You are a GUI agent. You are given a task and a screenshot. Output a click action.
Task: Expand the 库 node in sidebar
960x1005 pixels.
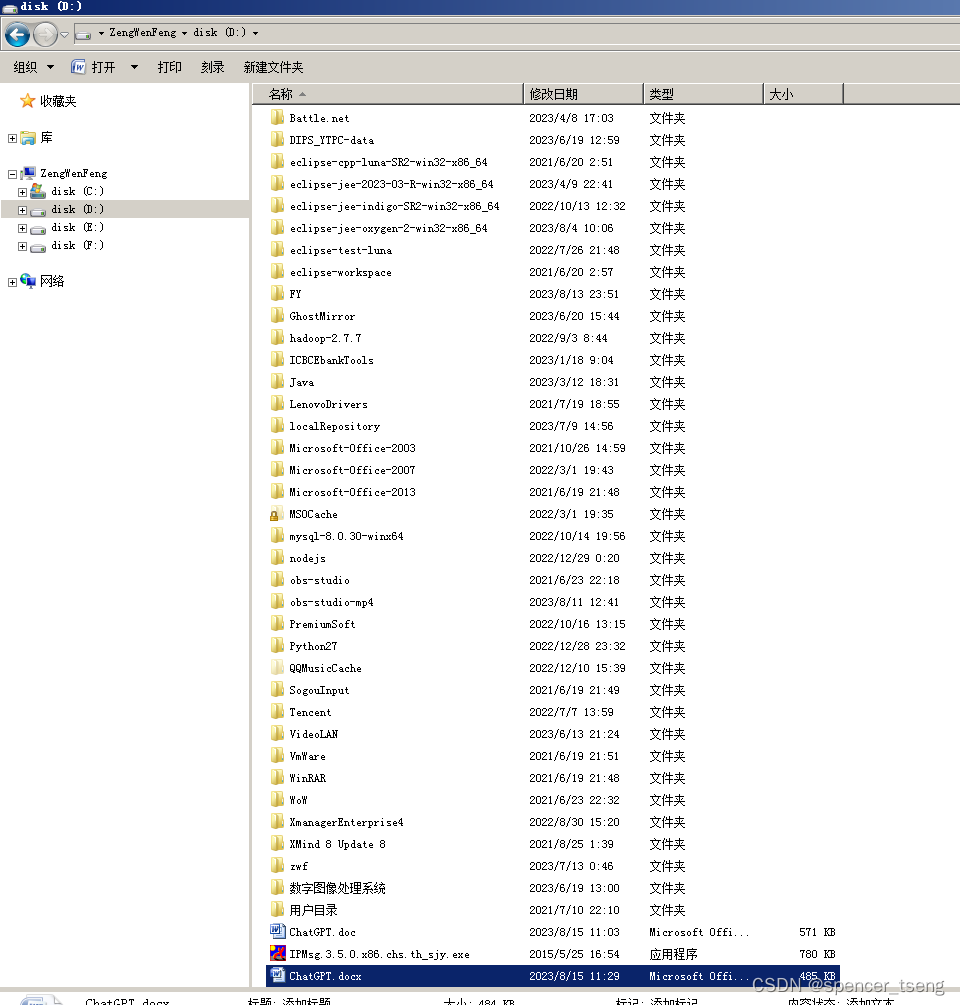11,138
